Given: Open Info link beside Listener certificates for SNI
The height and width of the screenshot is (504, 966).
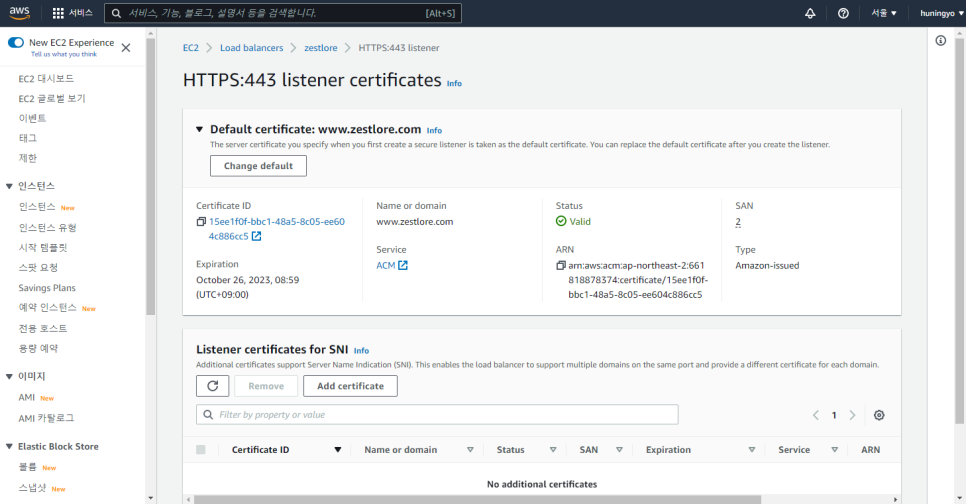Looking at the screenshot, I should [361, 350].
